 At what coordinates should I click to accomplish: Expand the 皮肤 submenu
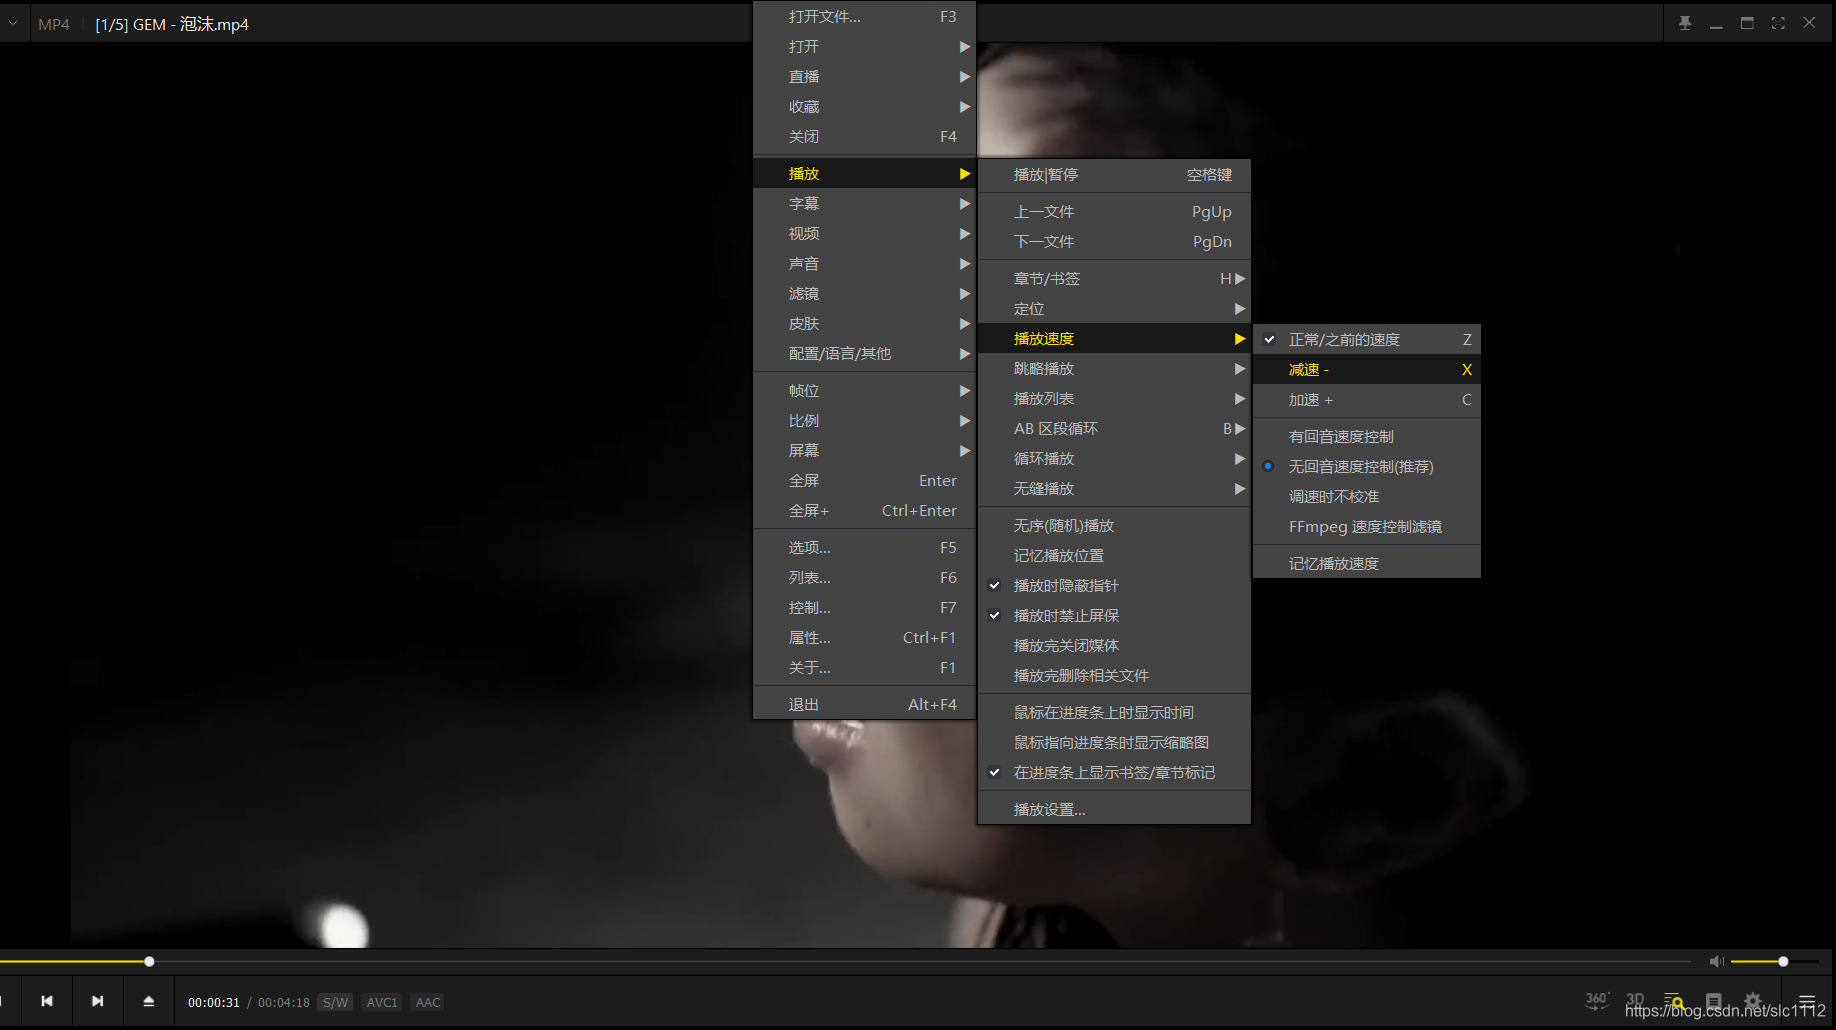point(864,324)
